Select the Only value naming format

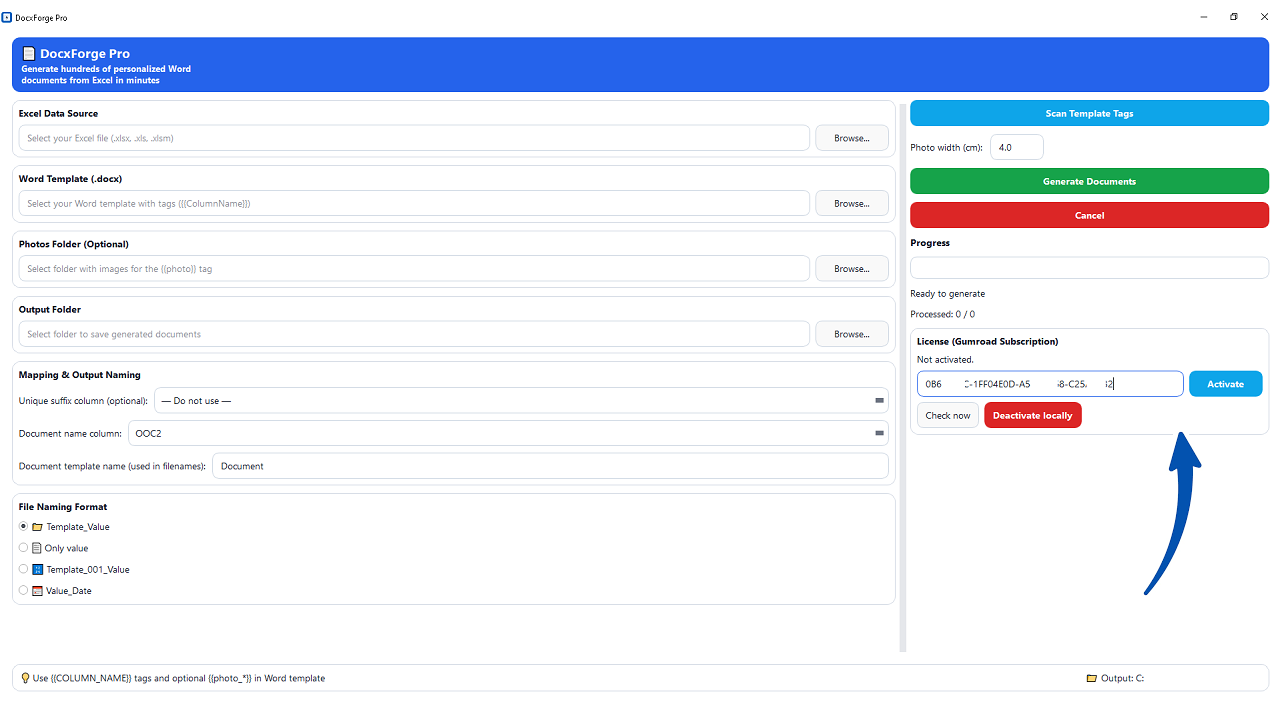(x=23, y=547)
